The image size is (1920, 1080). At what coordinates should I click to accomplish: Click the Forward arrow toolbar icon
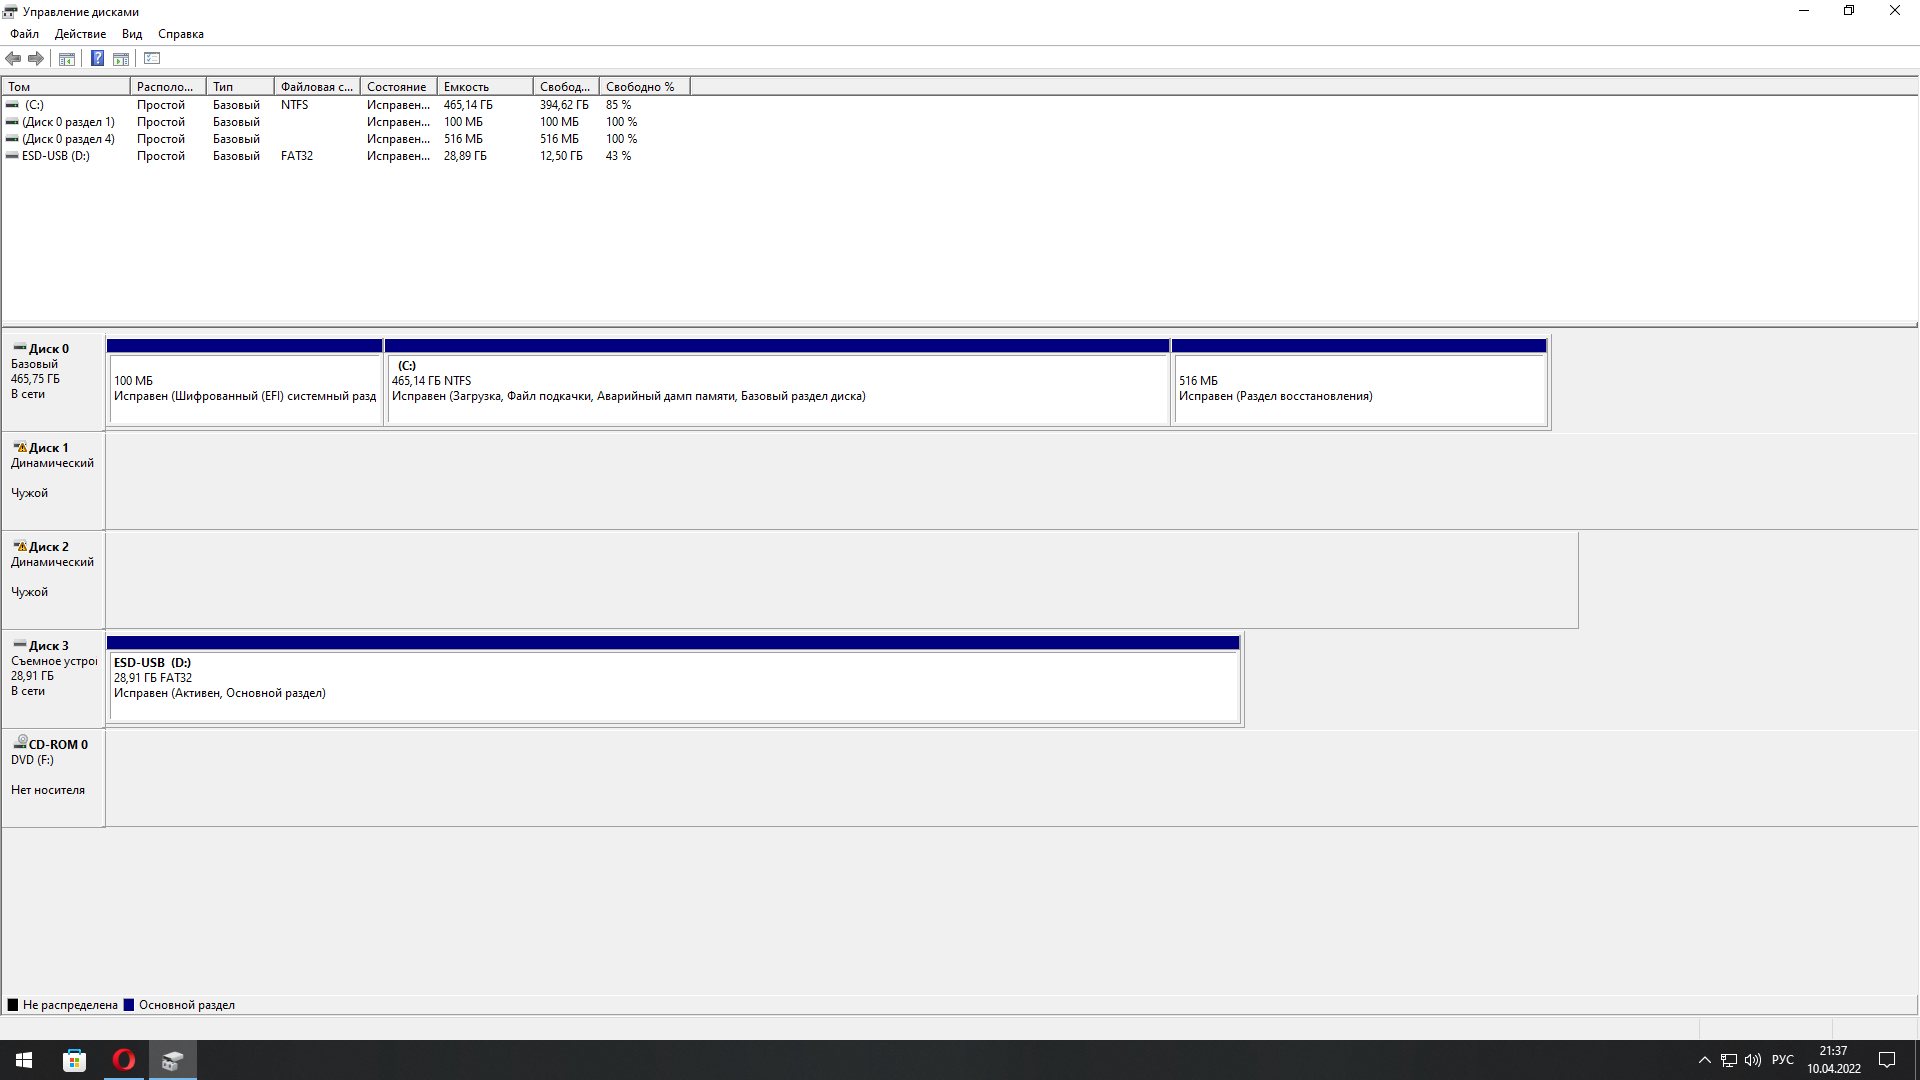pyautogui.click(x=36, y=59)
